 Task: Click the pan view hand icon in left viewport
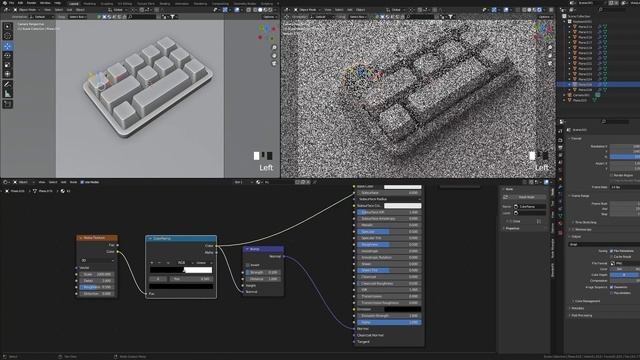[x=274, y=56]
